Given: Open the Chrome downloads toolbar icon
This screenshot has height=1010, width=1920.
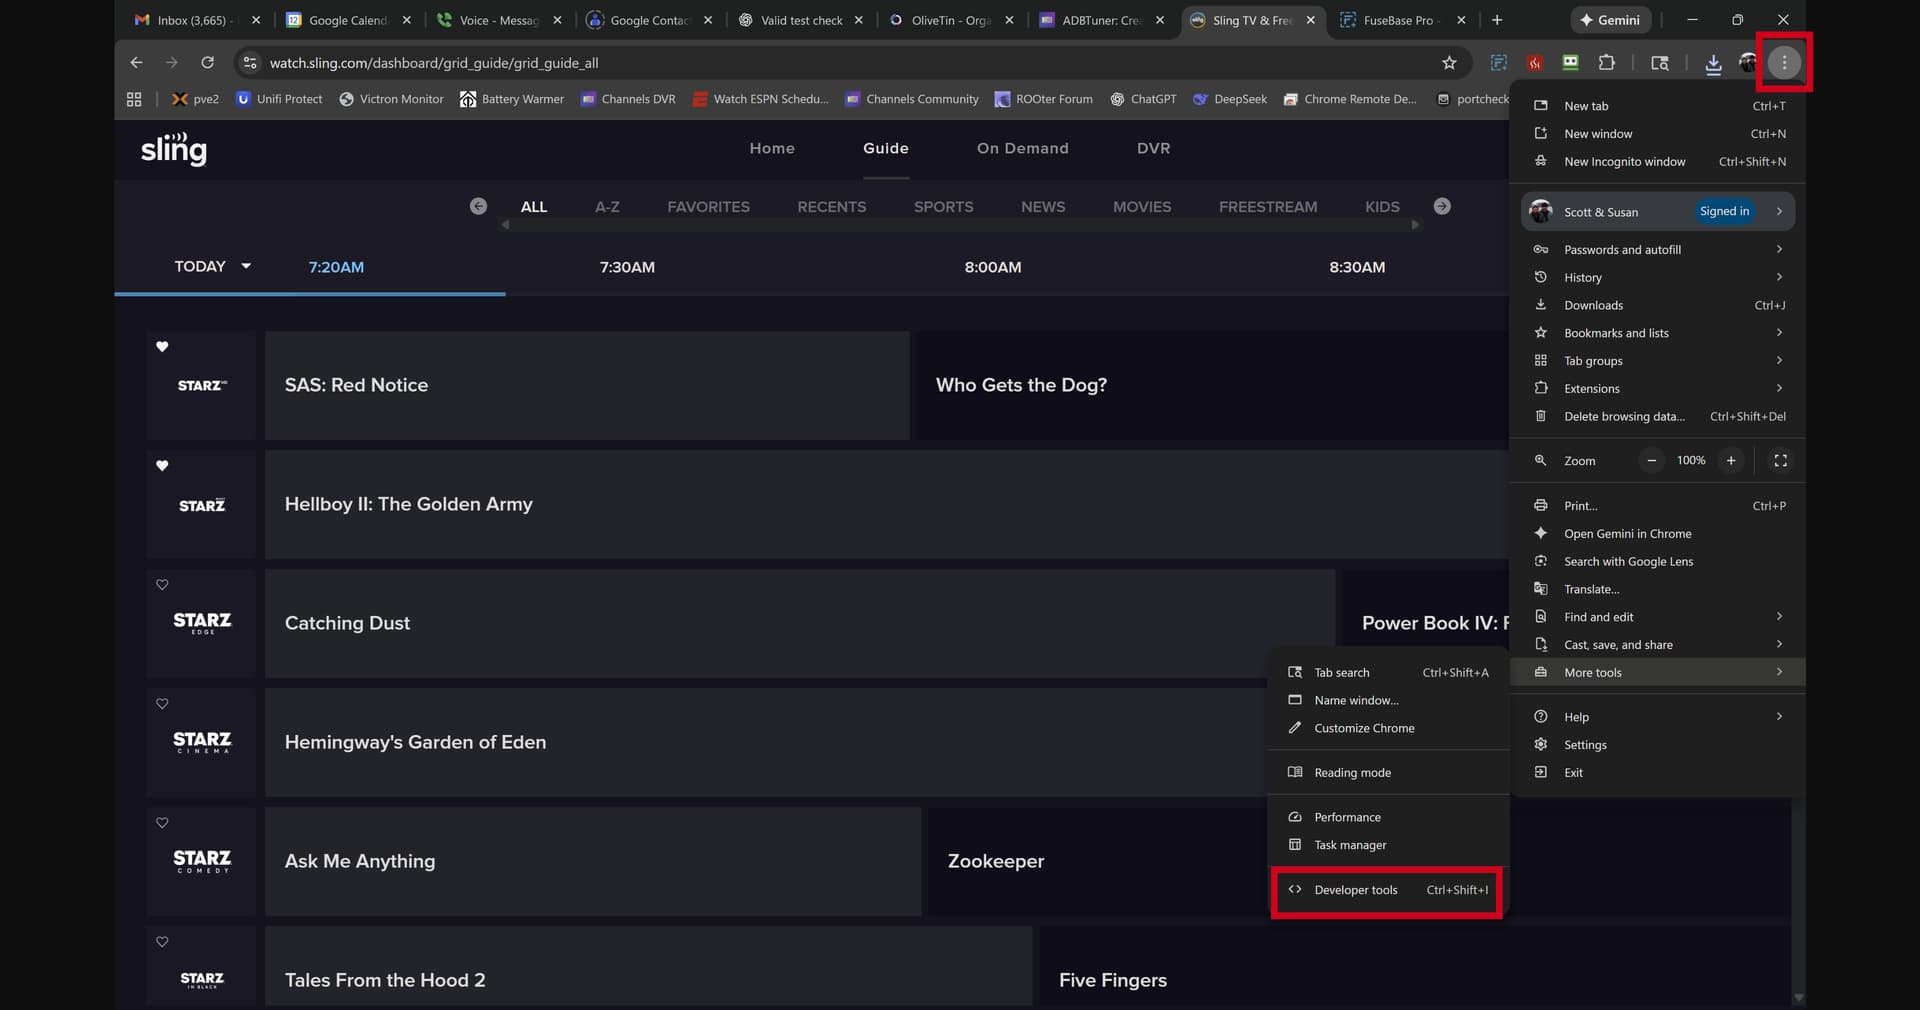Looking at the screenshot, I should pyautogui.click(x=1713, y=63).
